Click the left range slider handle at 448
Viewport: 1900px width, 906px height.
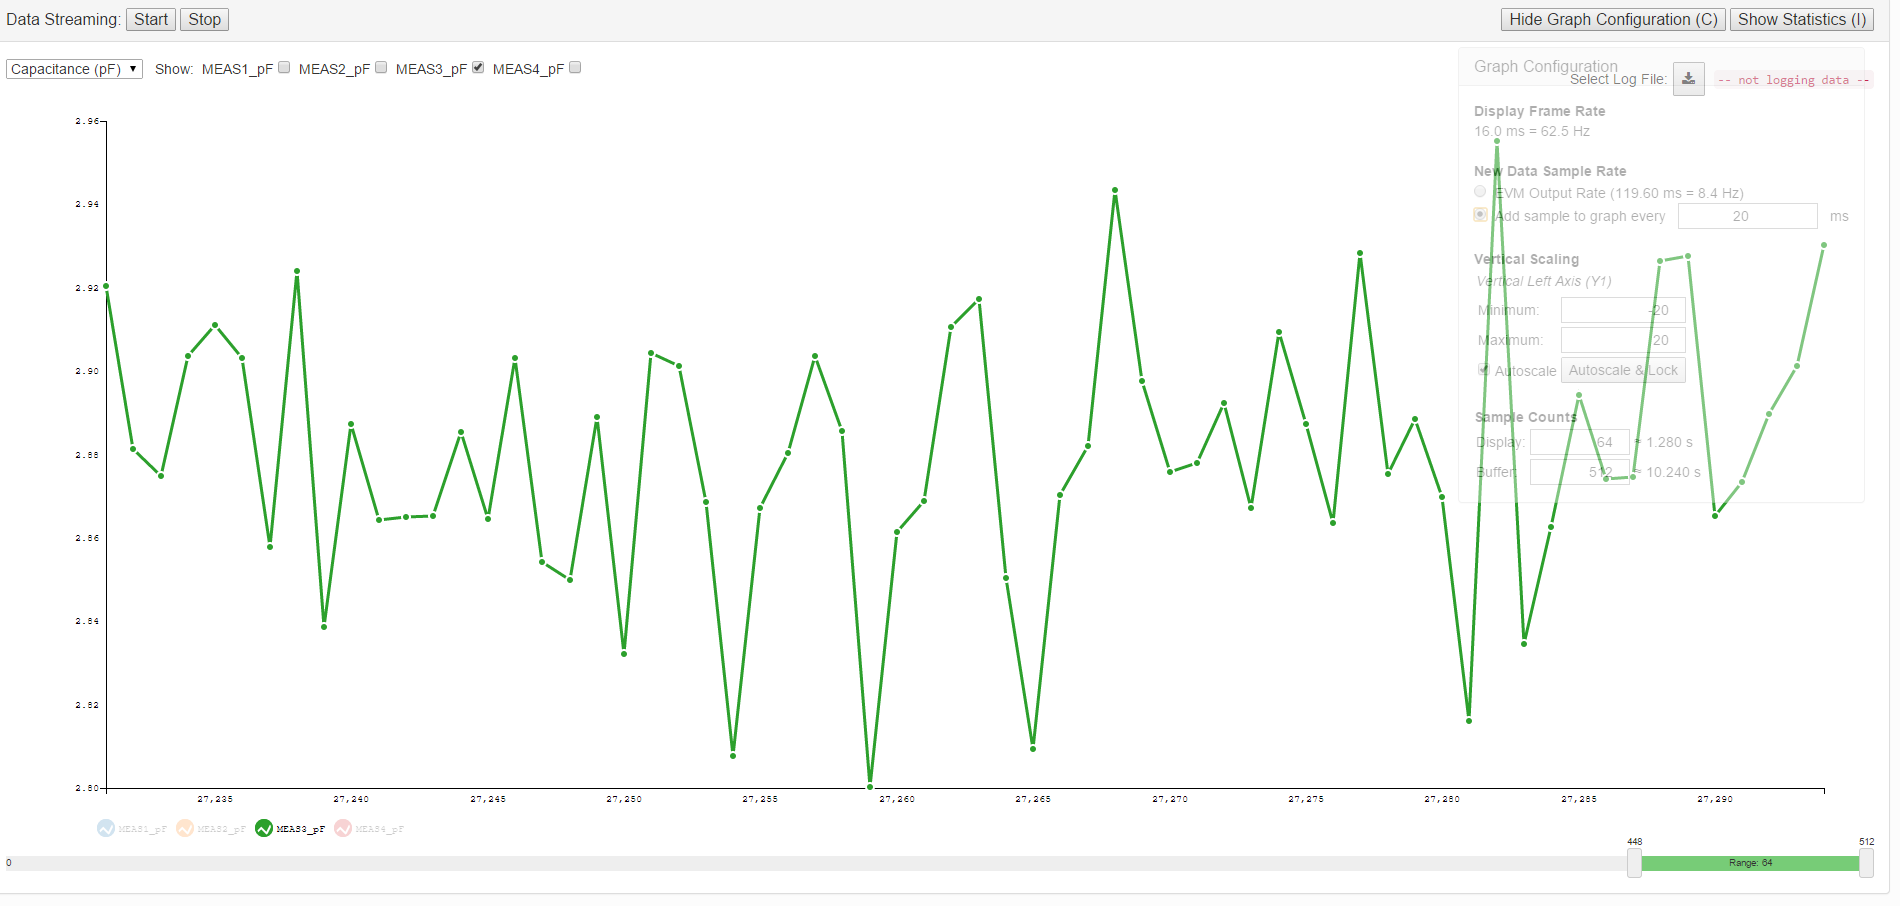[1634, 863]
